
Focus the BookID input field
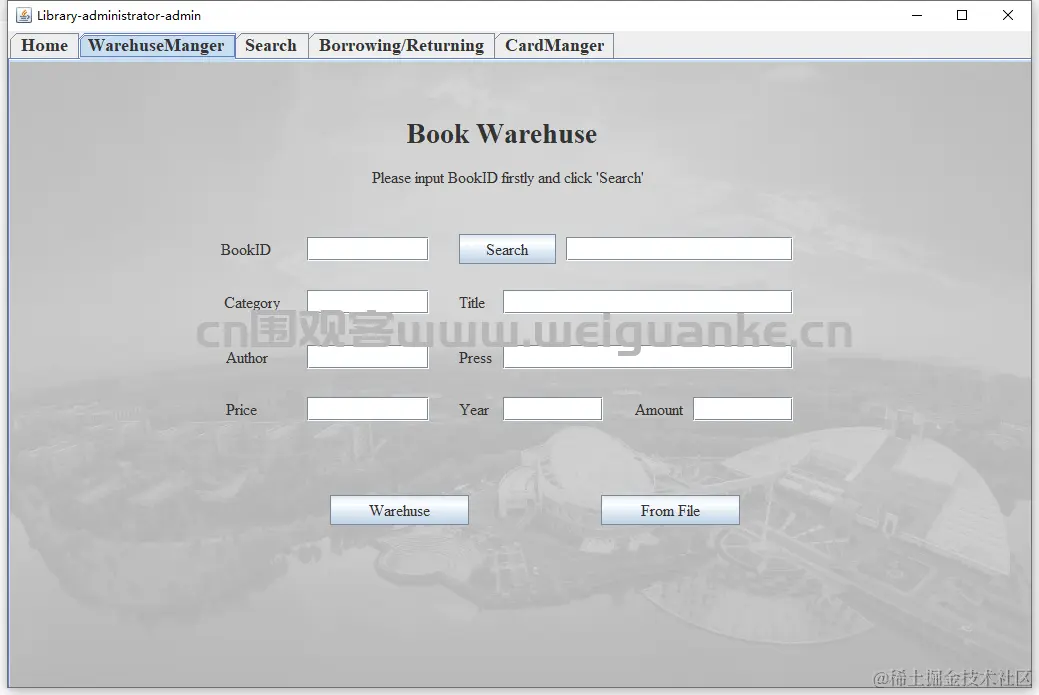pos(368,249)
